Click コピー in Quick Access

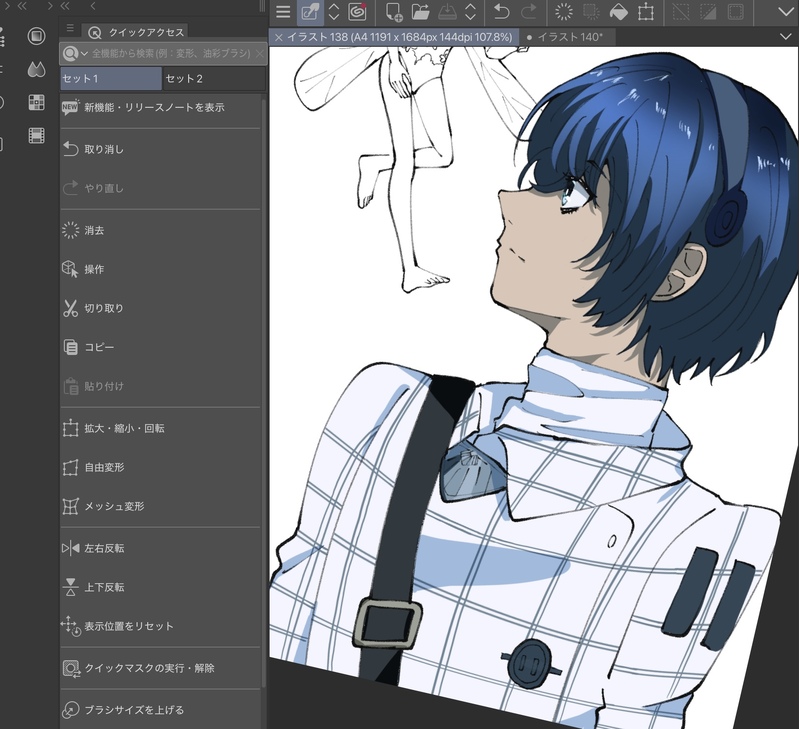coord(160,347)
